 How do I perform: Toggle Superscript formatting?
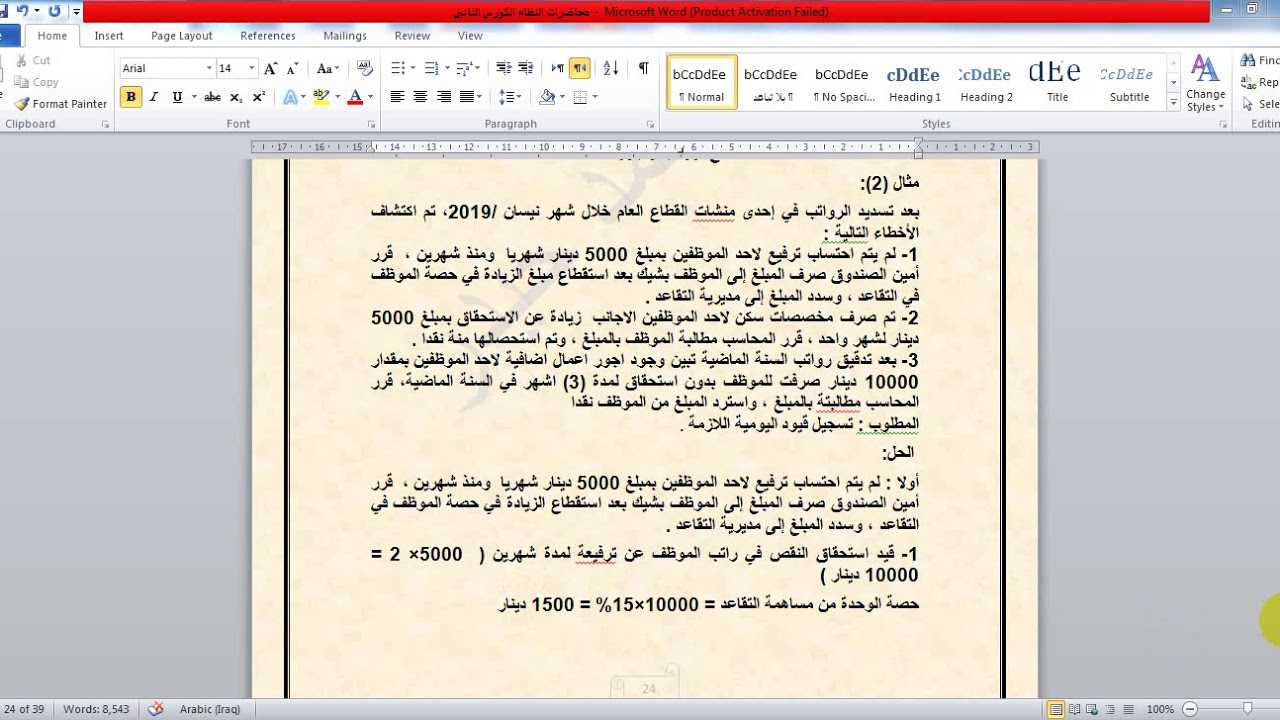click(x=259, y=97)
